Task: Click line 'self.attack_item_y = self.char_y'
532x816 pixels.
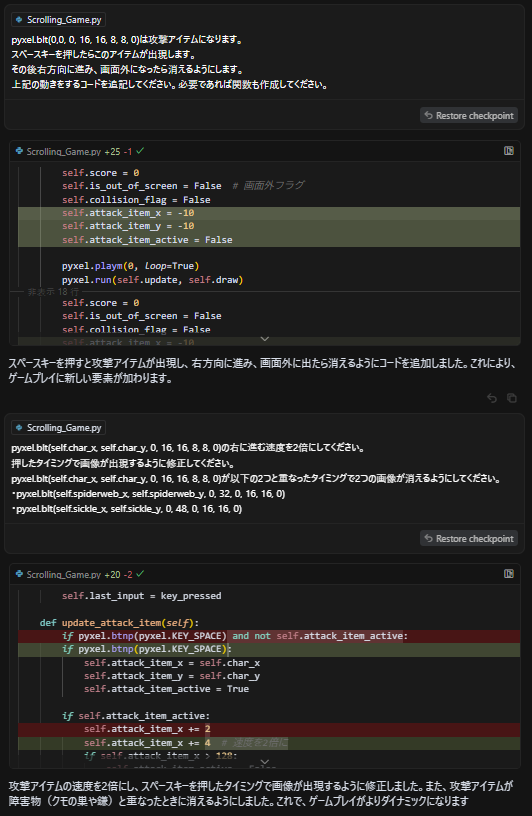Action: coord(172,676)
